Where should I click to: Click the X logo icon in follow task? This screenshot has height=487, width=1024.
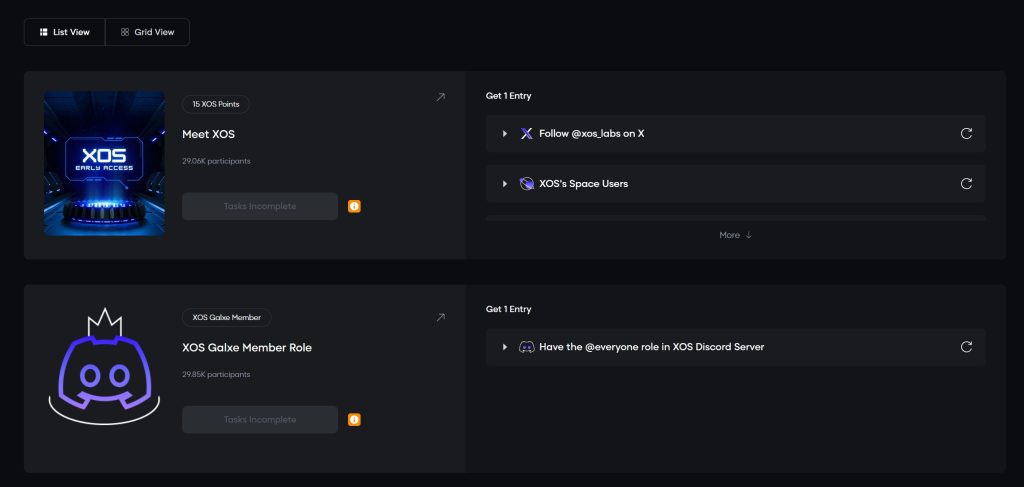(526, 134)
